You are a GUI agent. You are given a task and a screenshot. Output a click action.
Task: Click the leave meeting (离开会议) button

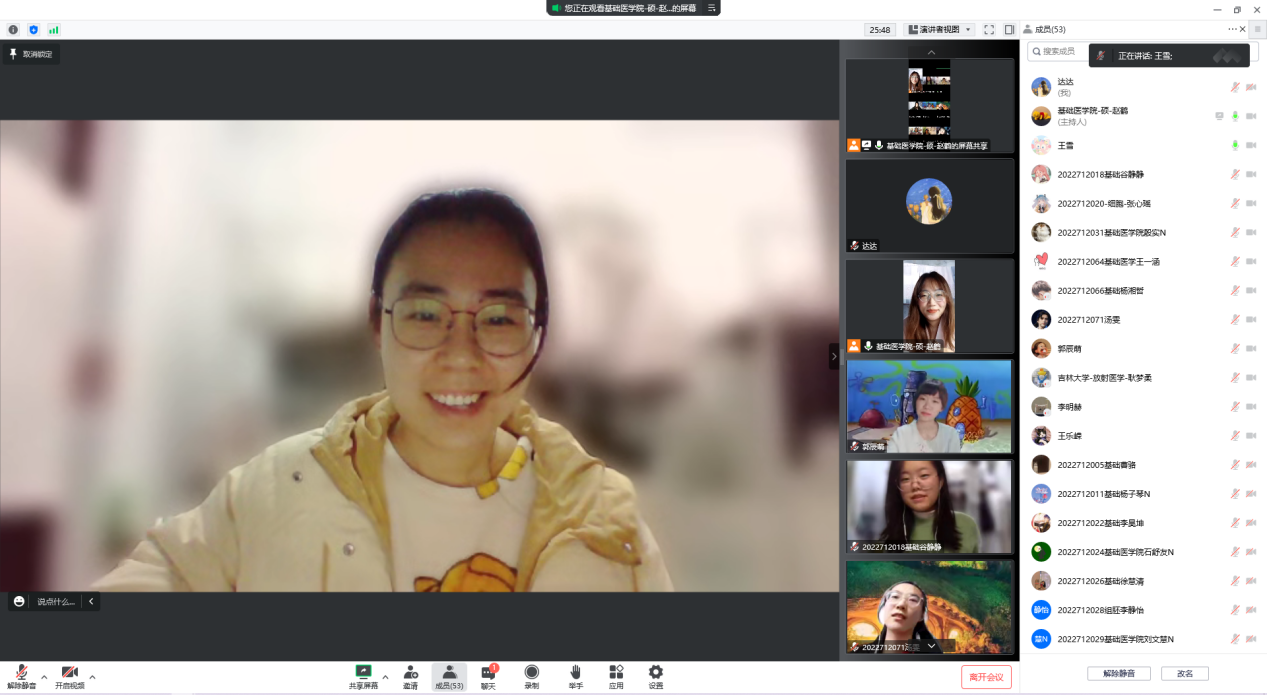(986, 677)
